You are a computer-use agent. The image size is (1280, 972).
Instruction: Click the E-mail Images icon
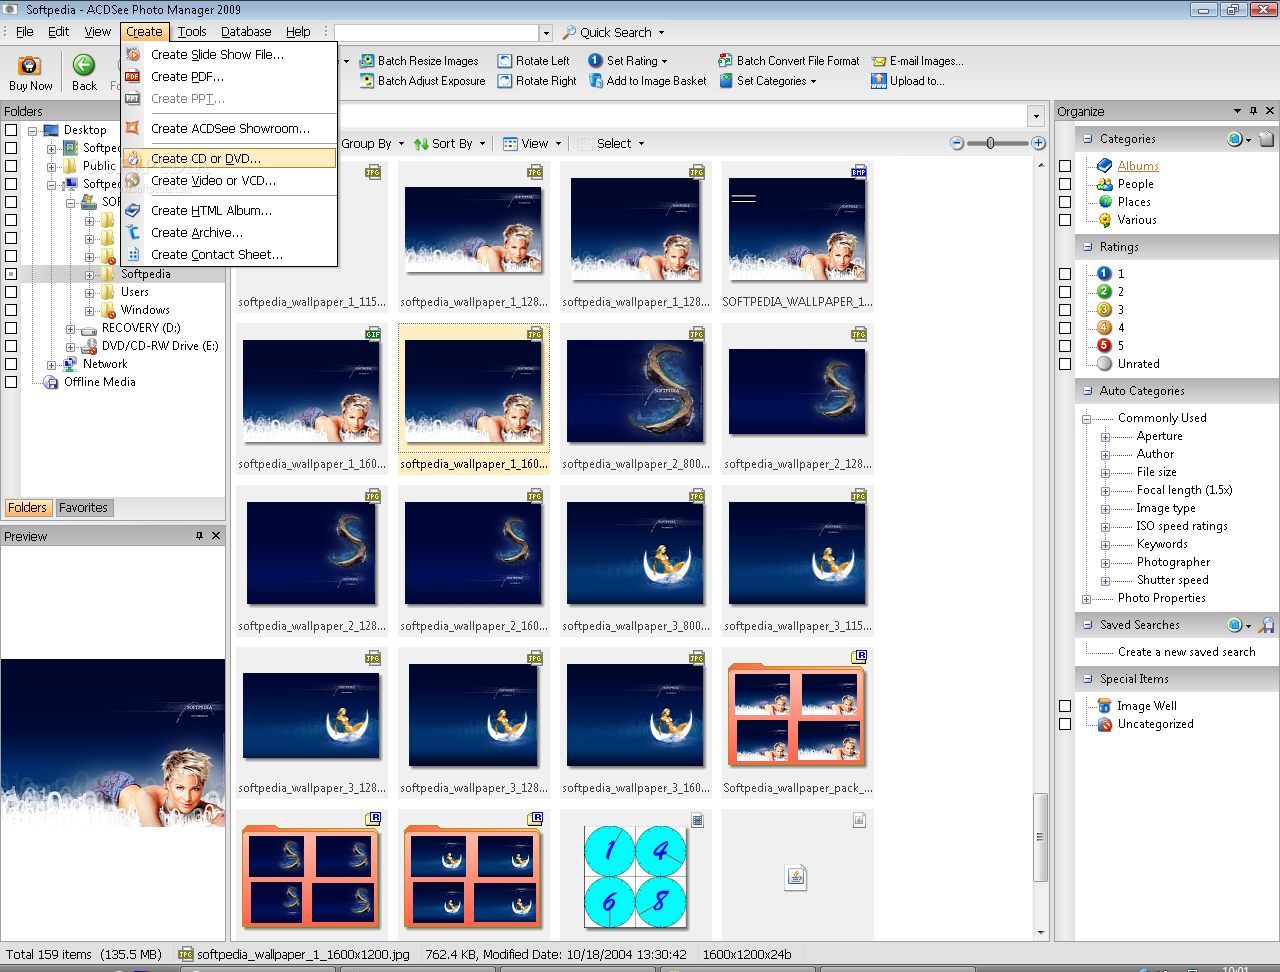coord(879,61)
